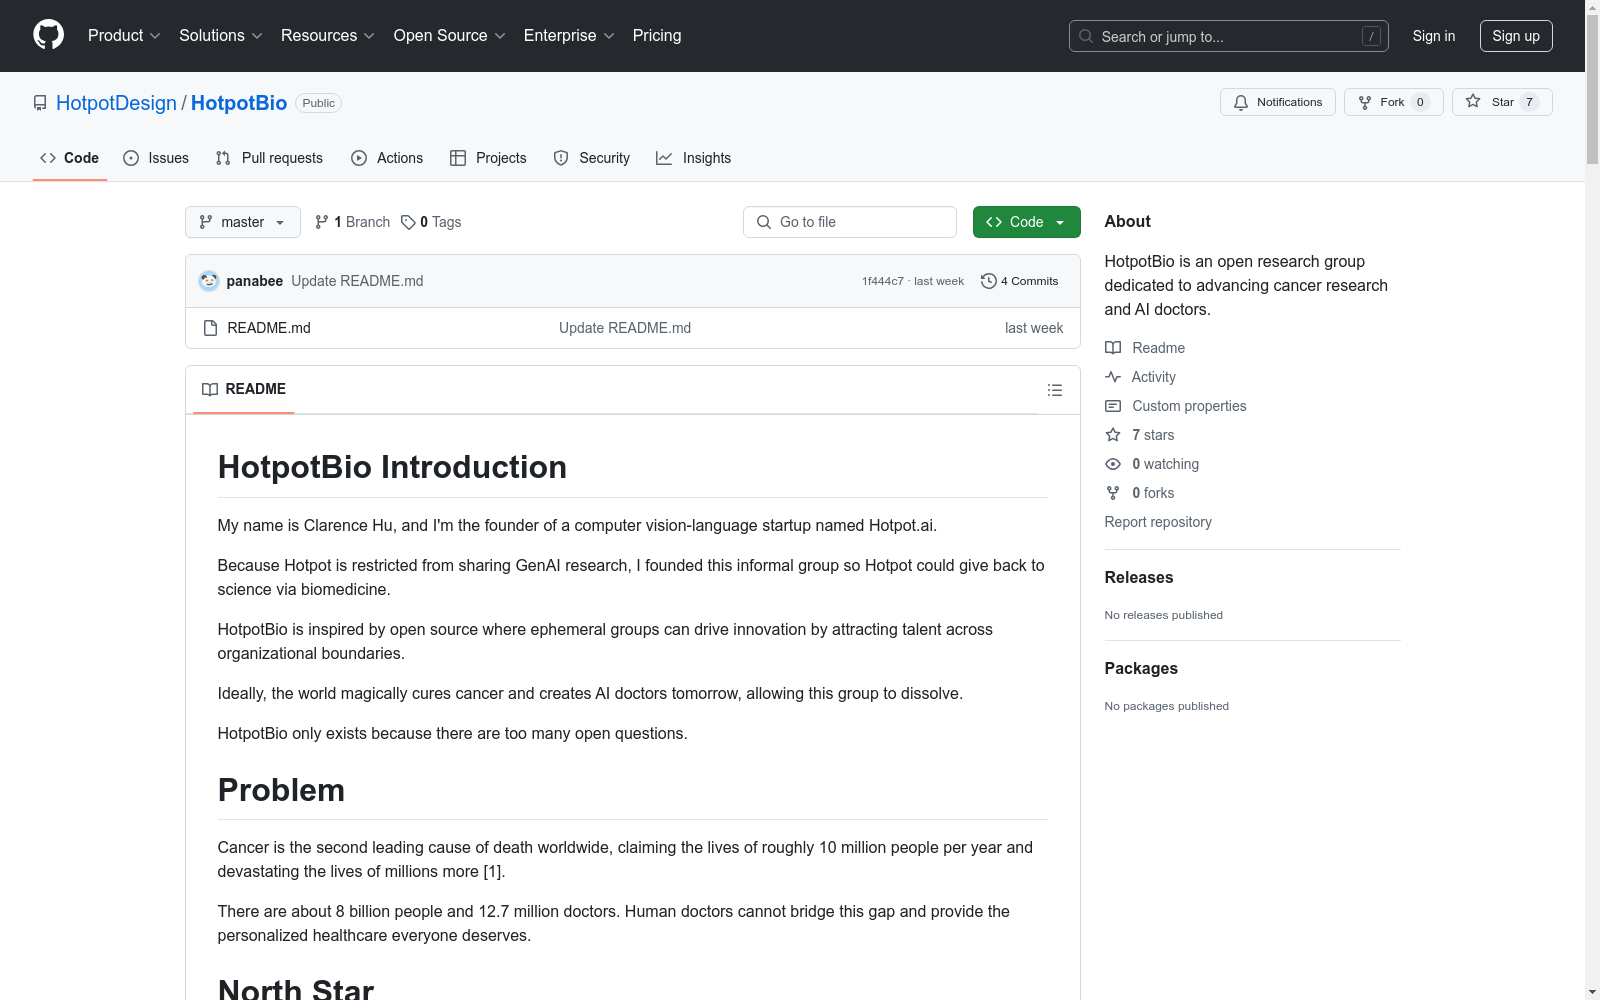Click the page vertical scrollbar

(1592, 90)
